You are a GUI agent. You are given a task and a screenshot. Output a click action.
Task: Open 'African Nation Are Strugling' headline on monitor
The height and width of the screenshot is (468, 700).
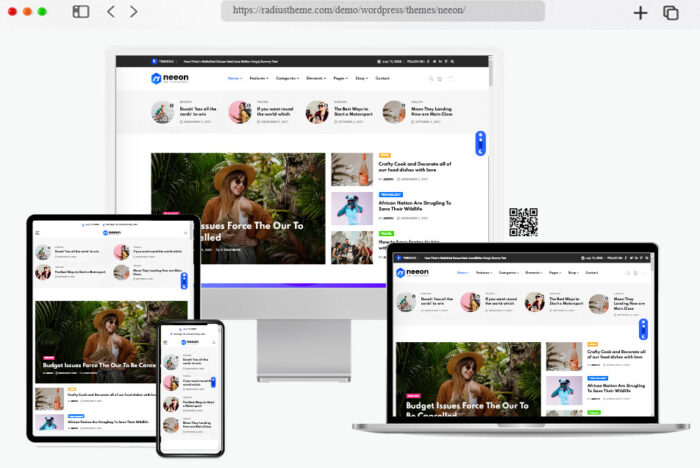pos(415,206)
